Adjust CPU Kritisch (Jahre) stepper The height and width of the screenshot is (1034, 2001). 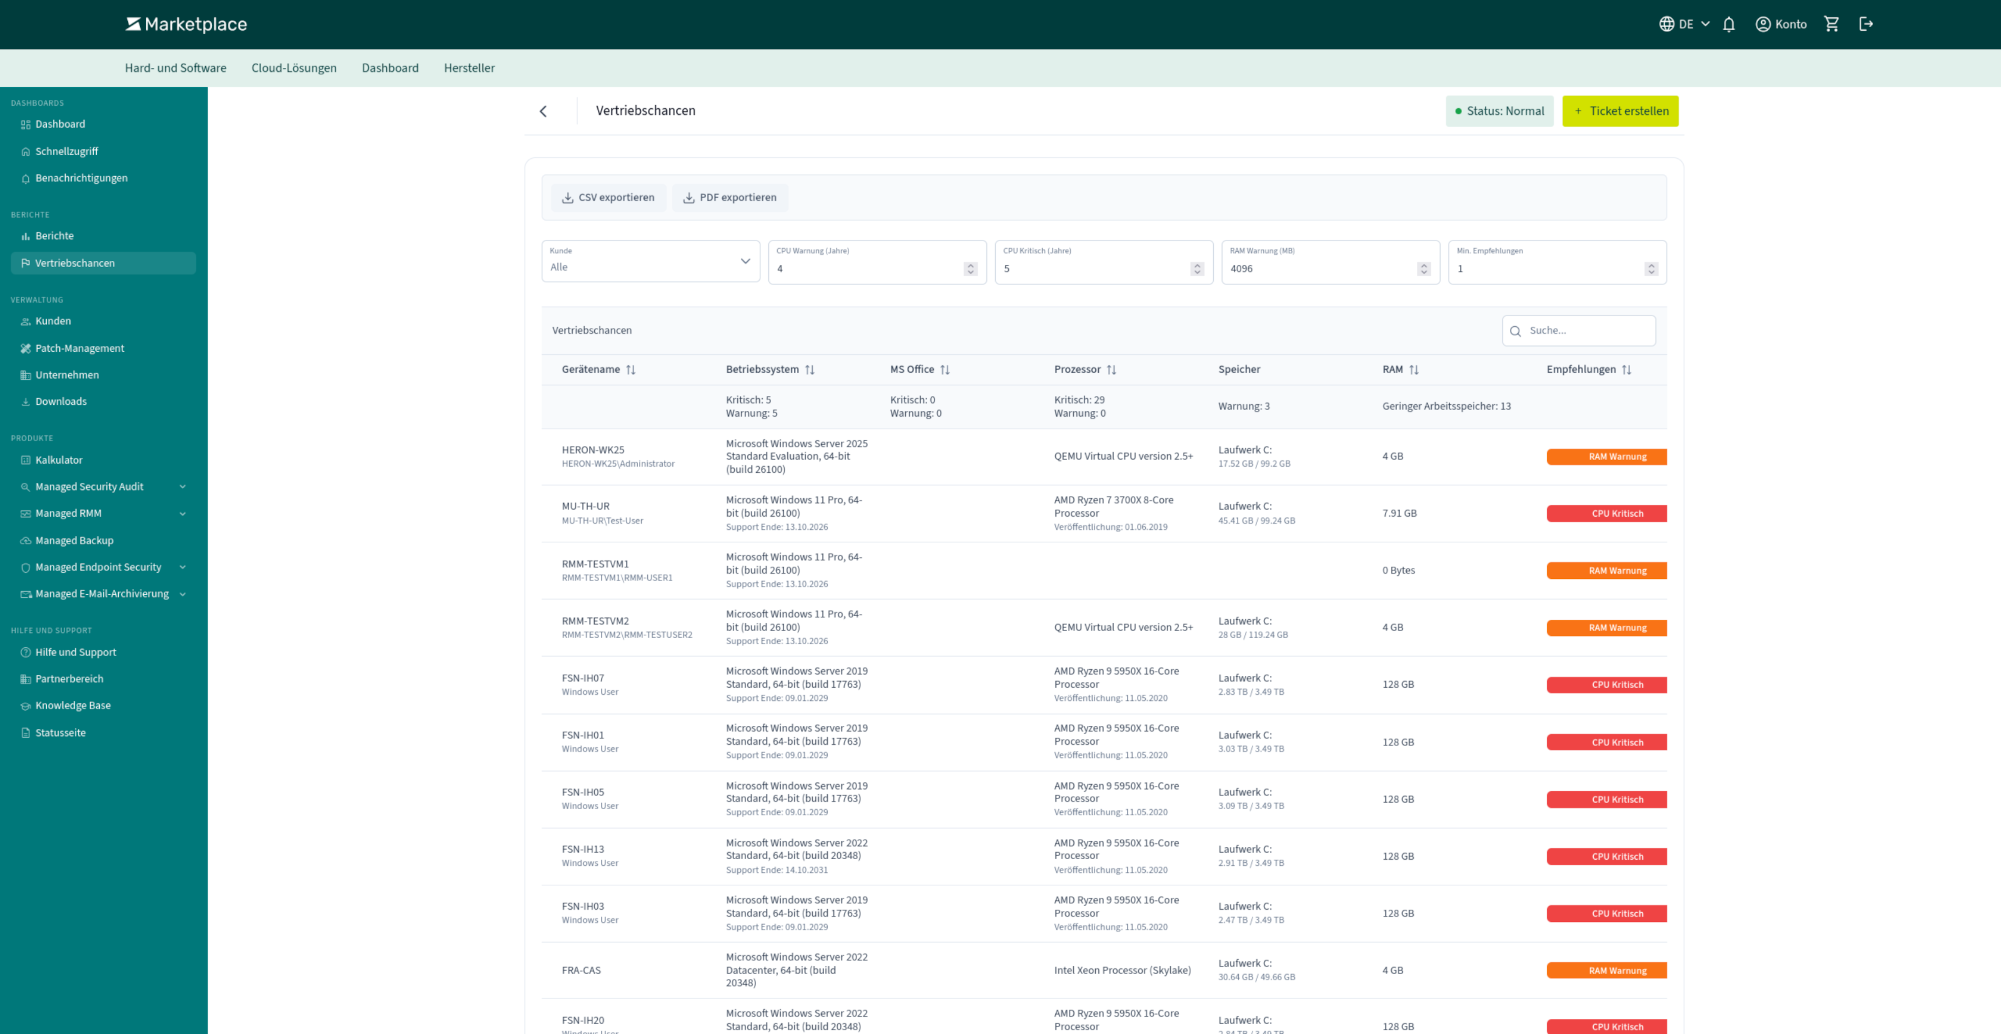[1197, 269]
